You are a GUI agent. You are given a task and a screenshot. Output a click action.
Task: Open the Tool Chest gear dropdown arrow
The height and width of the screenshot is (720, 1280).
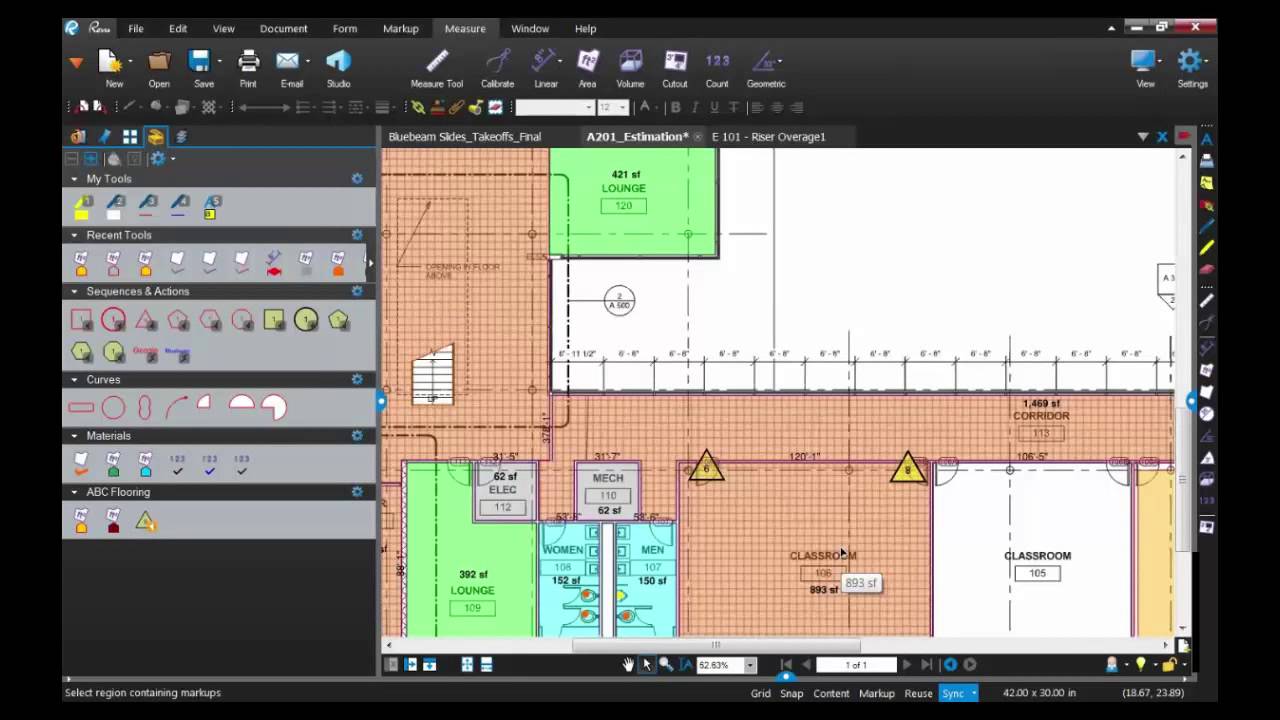coord(173,159)
